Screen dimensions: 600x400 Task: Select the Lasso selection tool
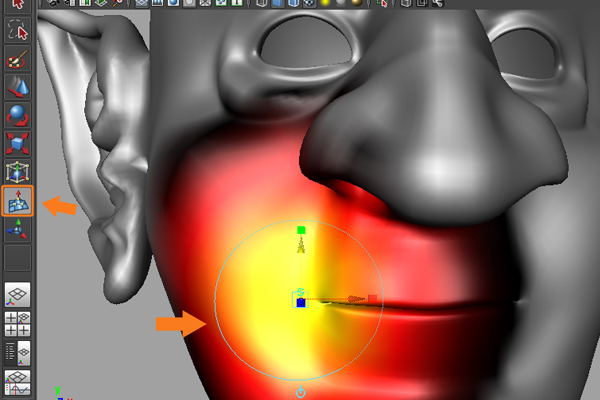18,30
